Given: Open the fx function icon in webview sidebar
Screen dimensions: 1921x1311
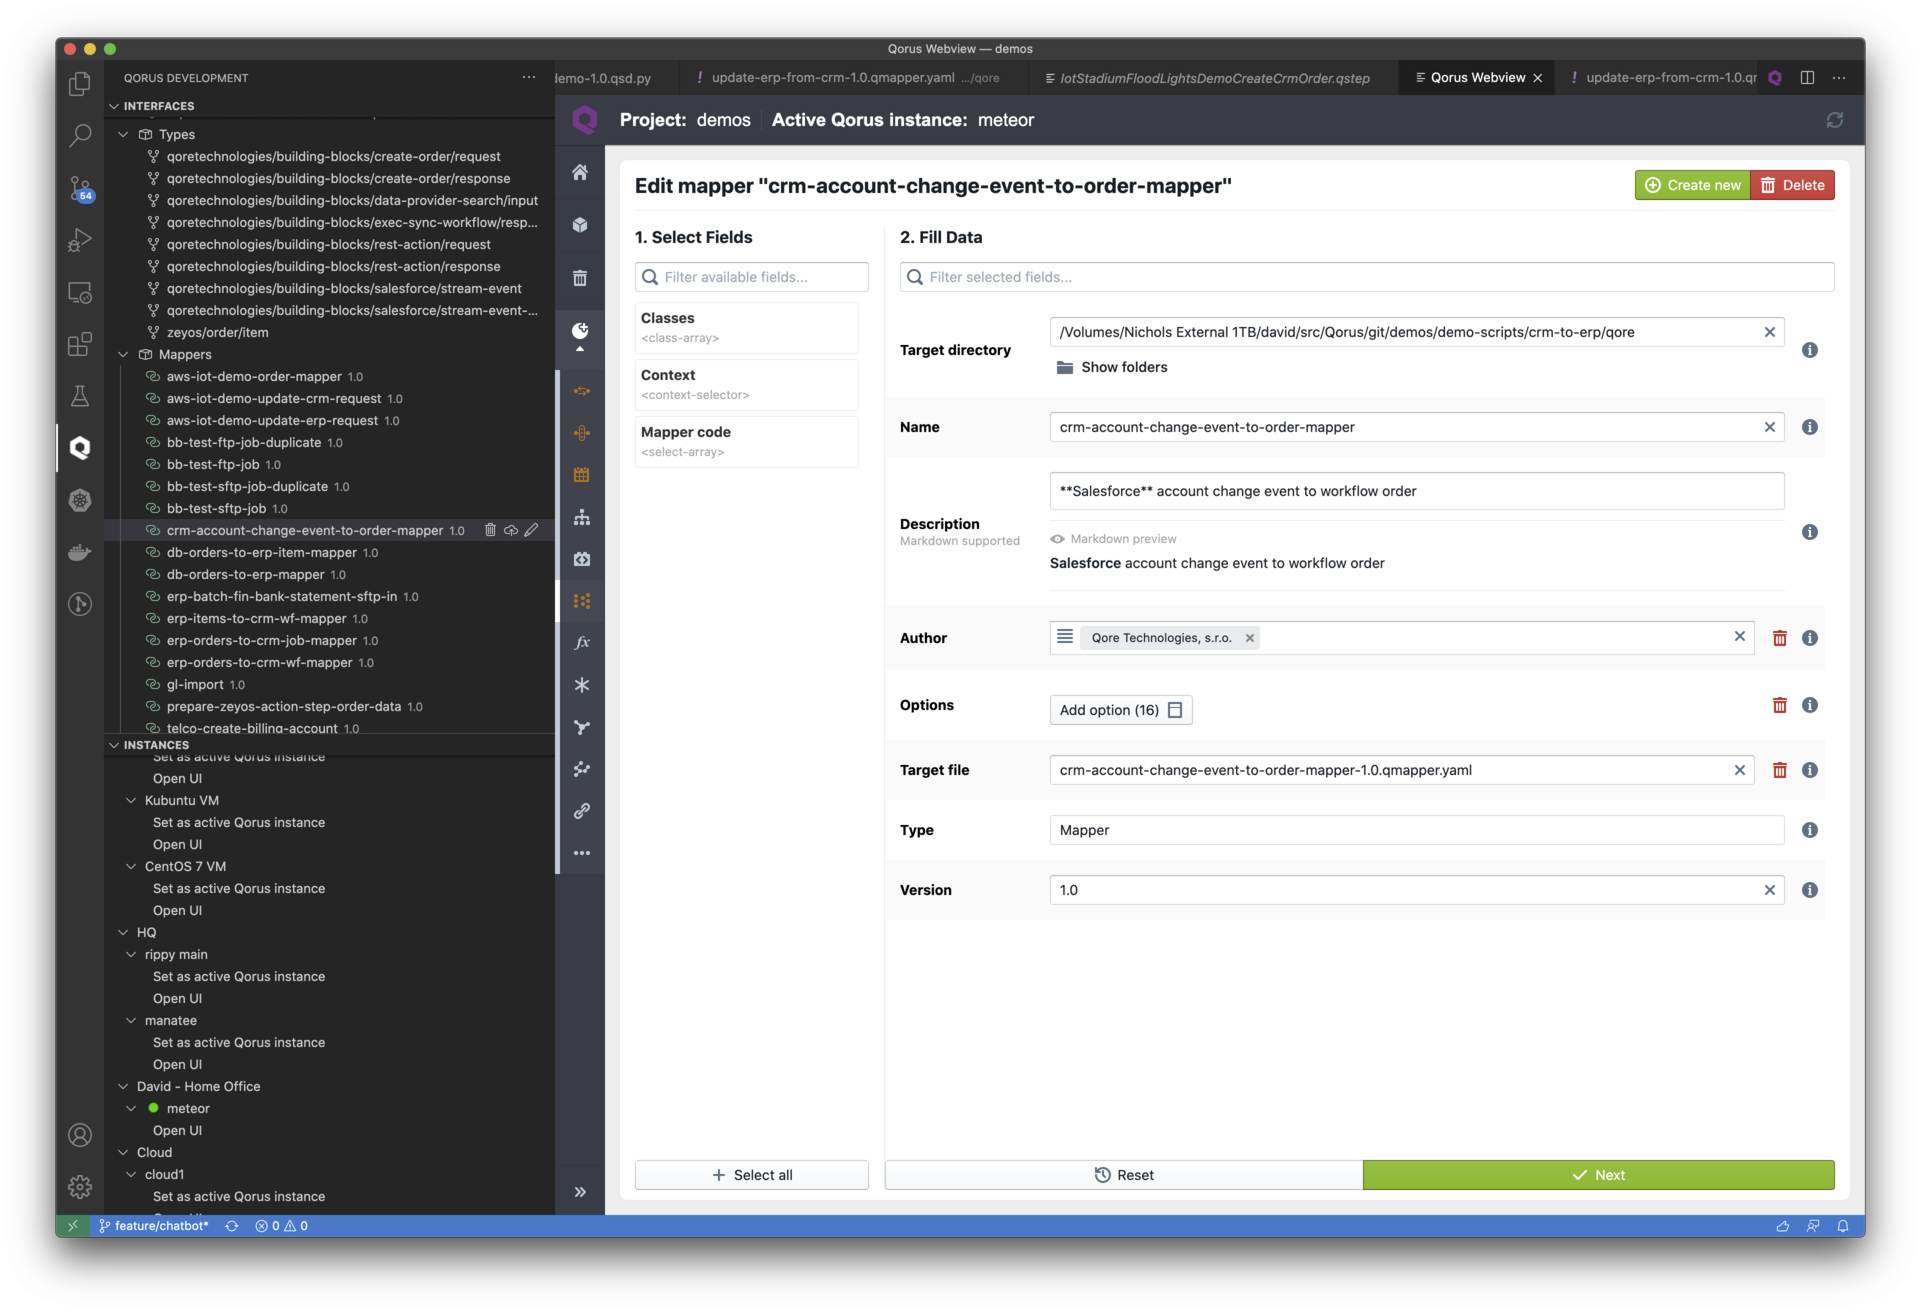Looking at the screenshot, I should 581,643.
